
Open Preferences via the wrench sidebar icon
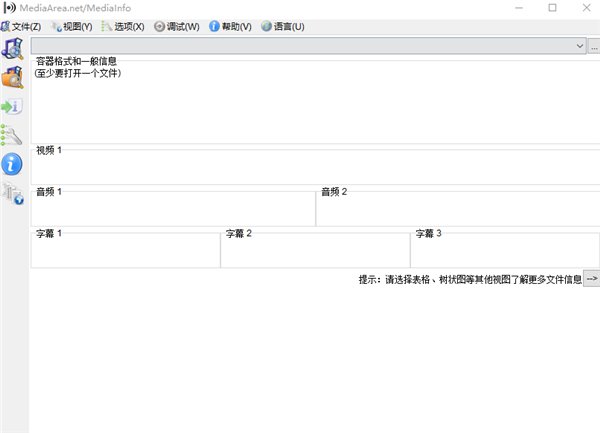point(12,135)
